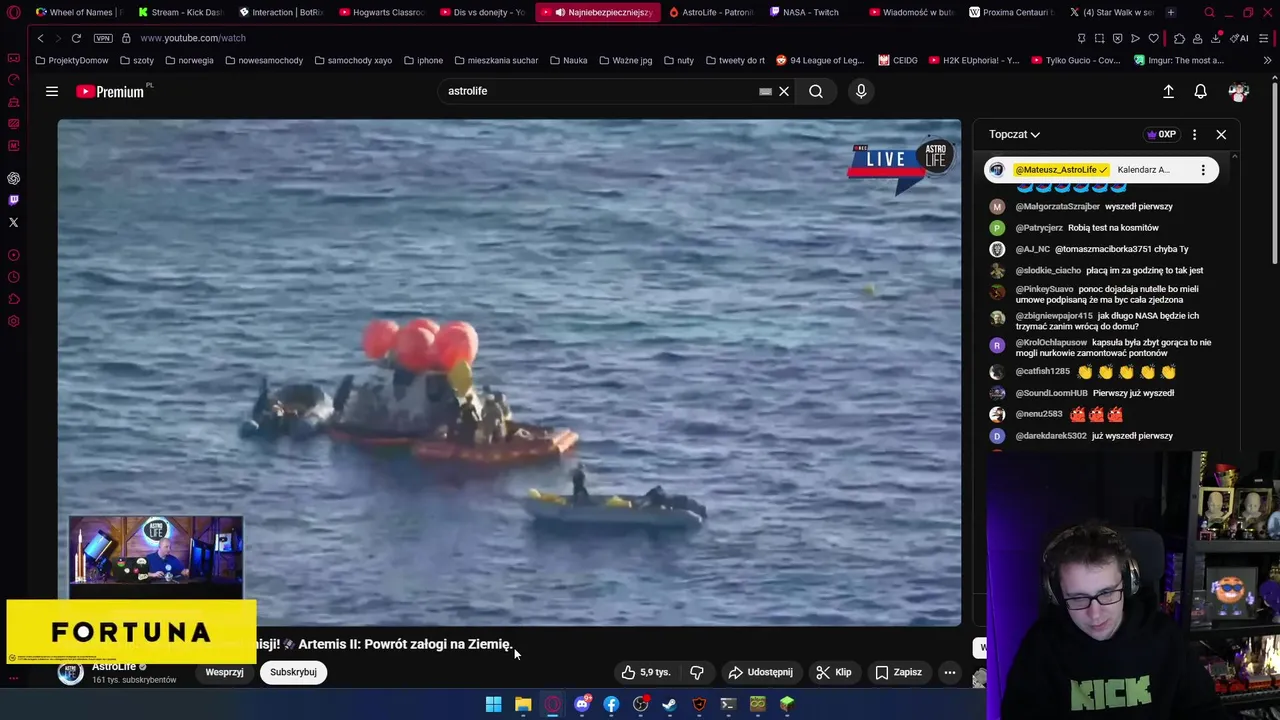Switch to the Hogwarts Classroom tab

pos(382,12)
